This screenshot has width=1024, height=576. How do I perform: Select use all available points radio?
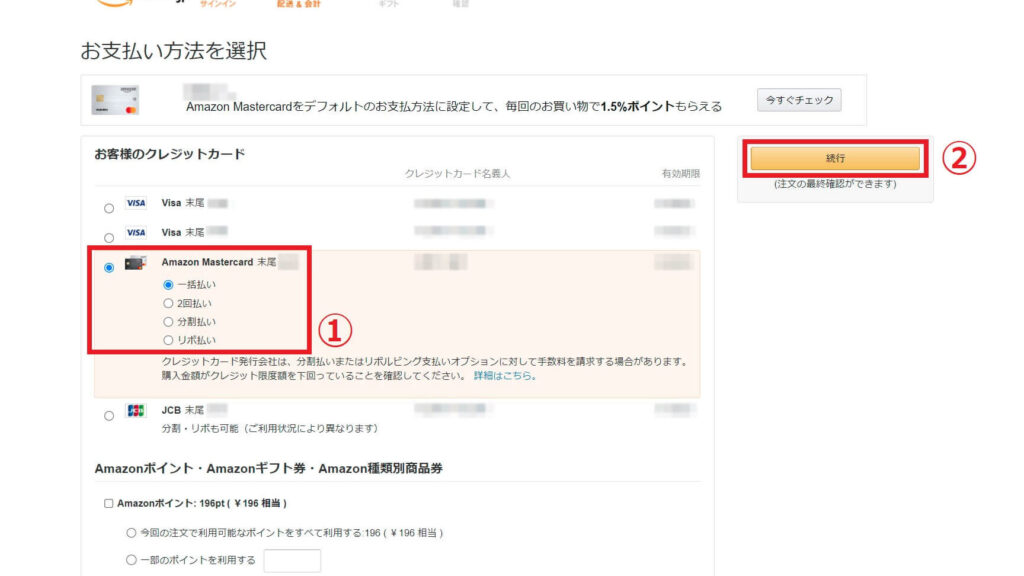click(x=131, y=533)
